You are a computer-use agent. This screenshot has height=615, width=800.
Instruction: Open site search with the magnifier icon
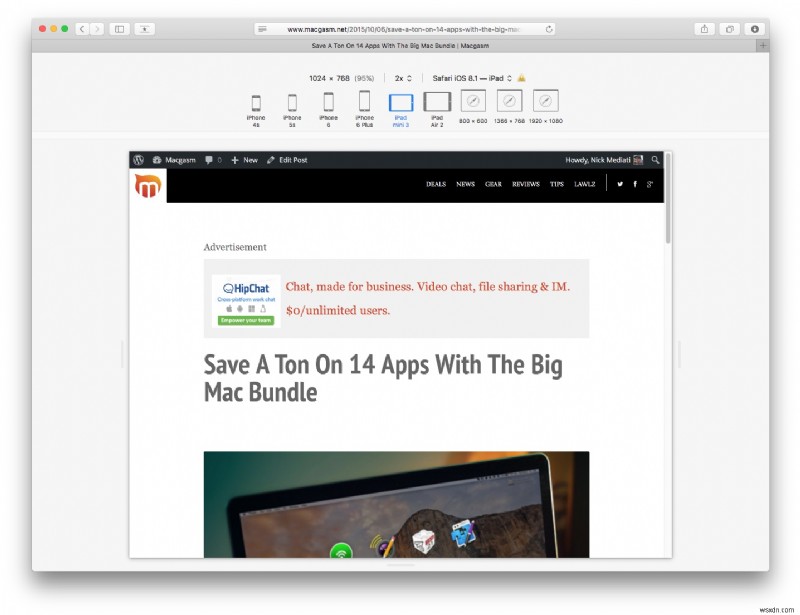[x=655, y=159]
